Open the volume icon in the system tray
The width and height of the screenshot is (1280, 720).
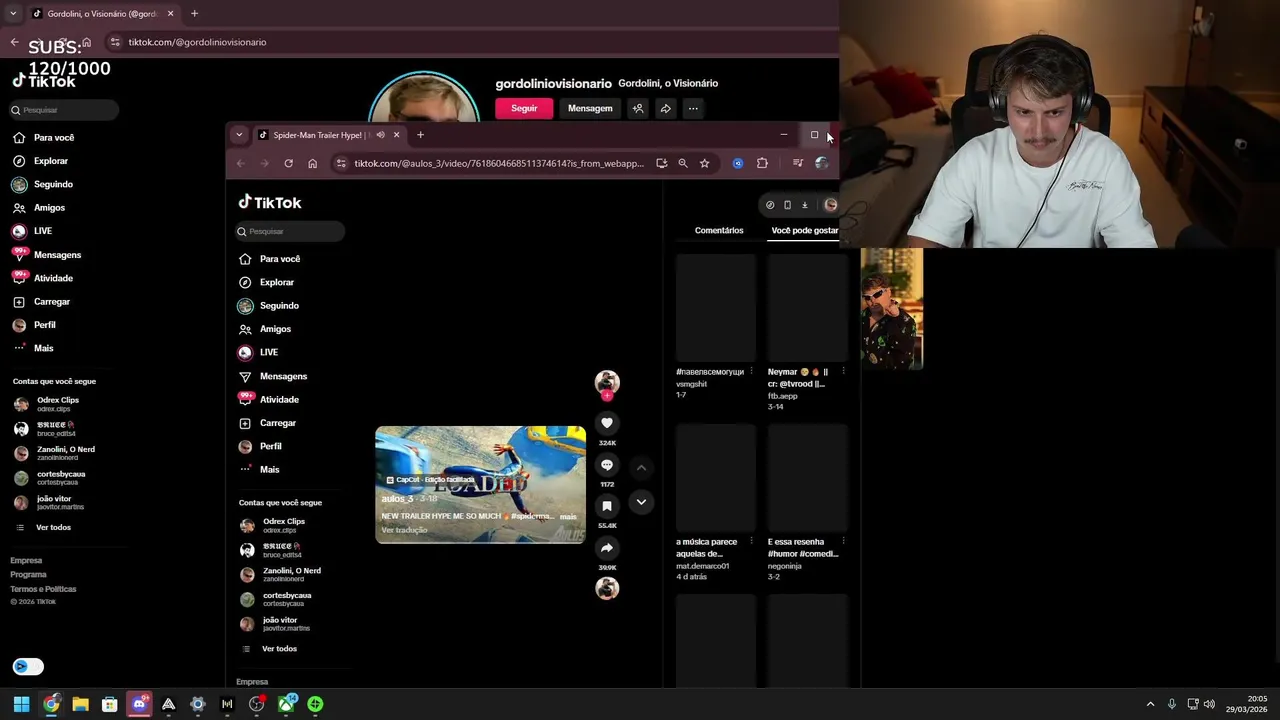pos(1209,704)
